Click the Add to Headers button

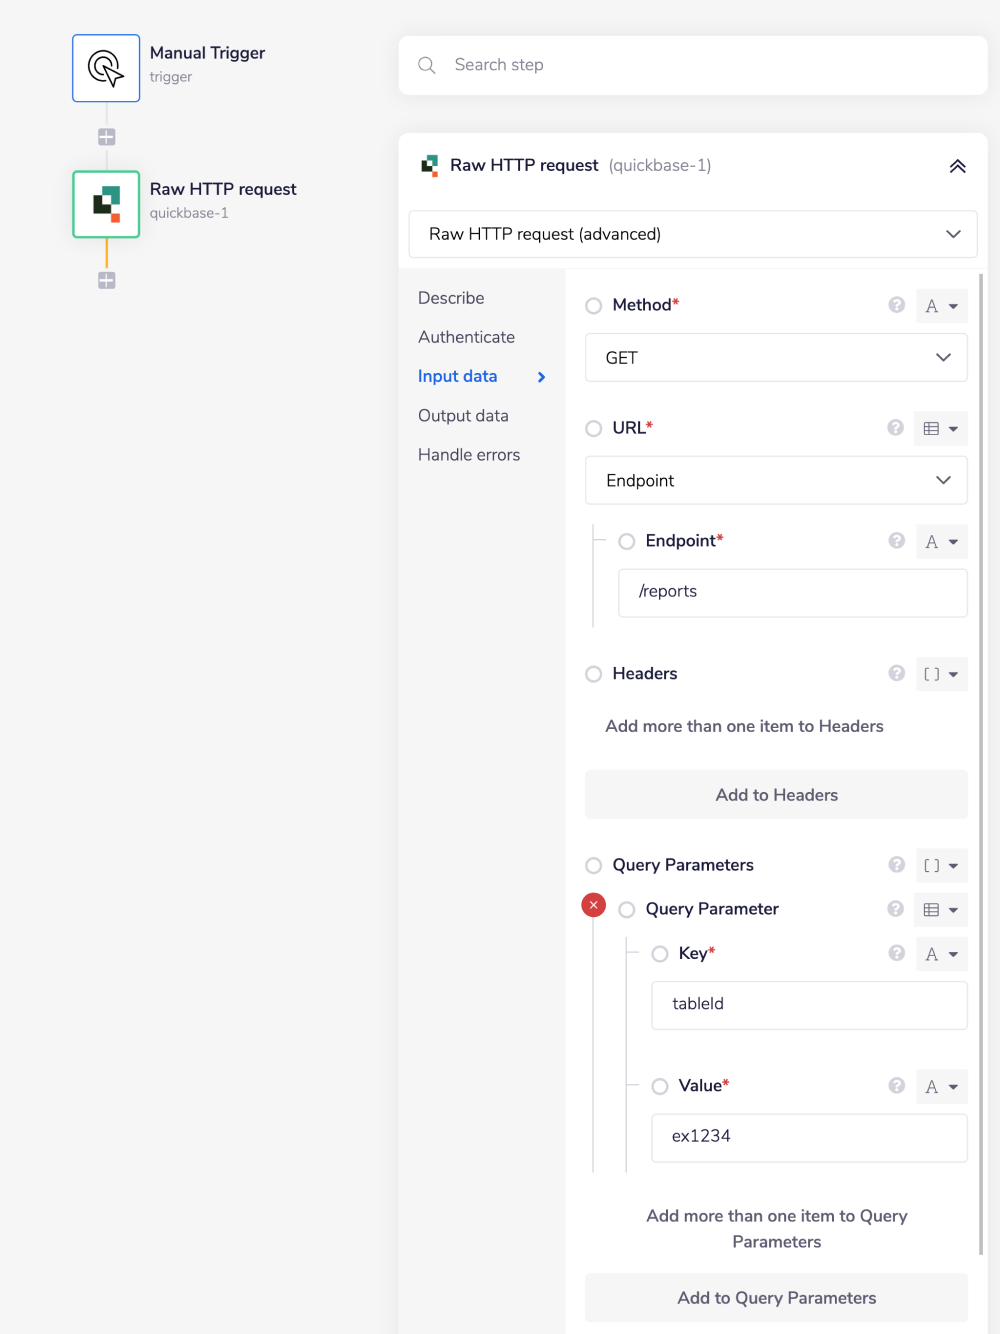click(776, 794)
